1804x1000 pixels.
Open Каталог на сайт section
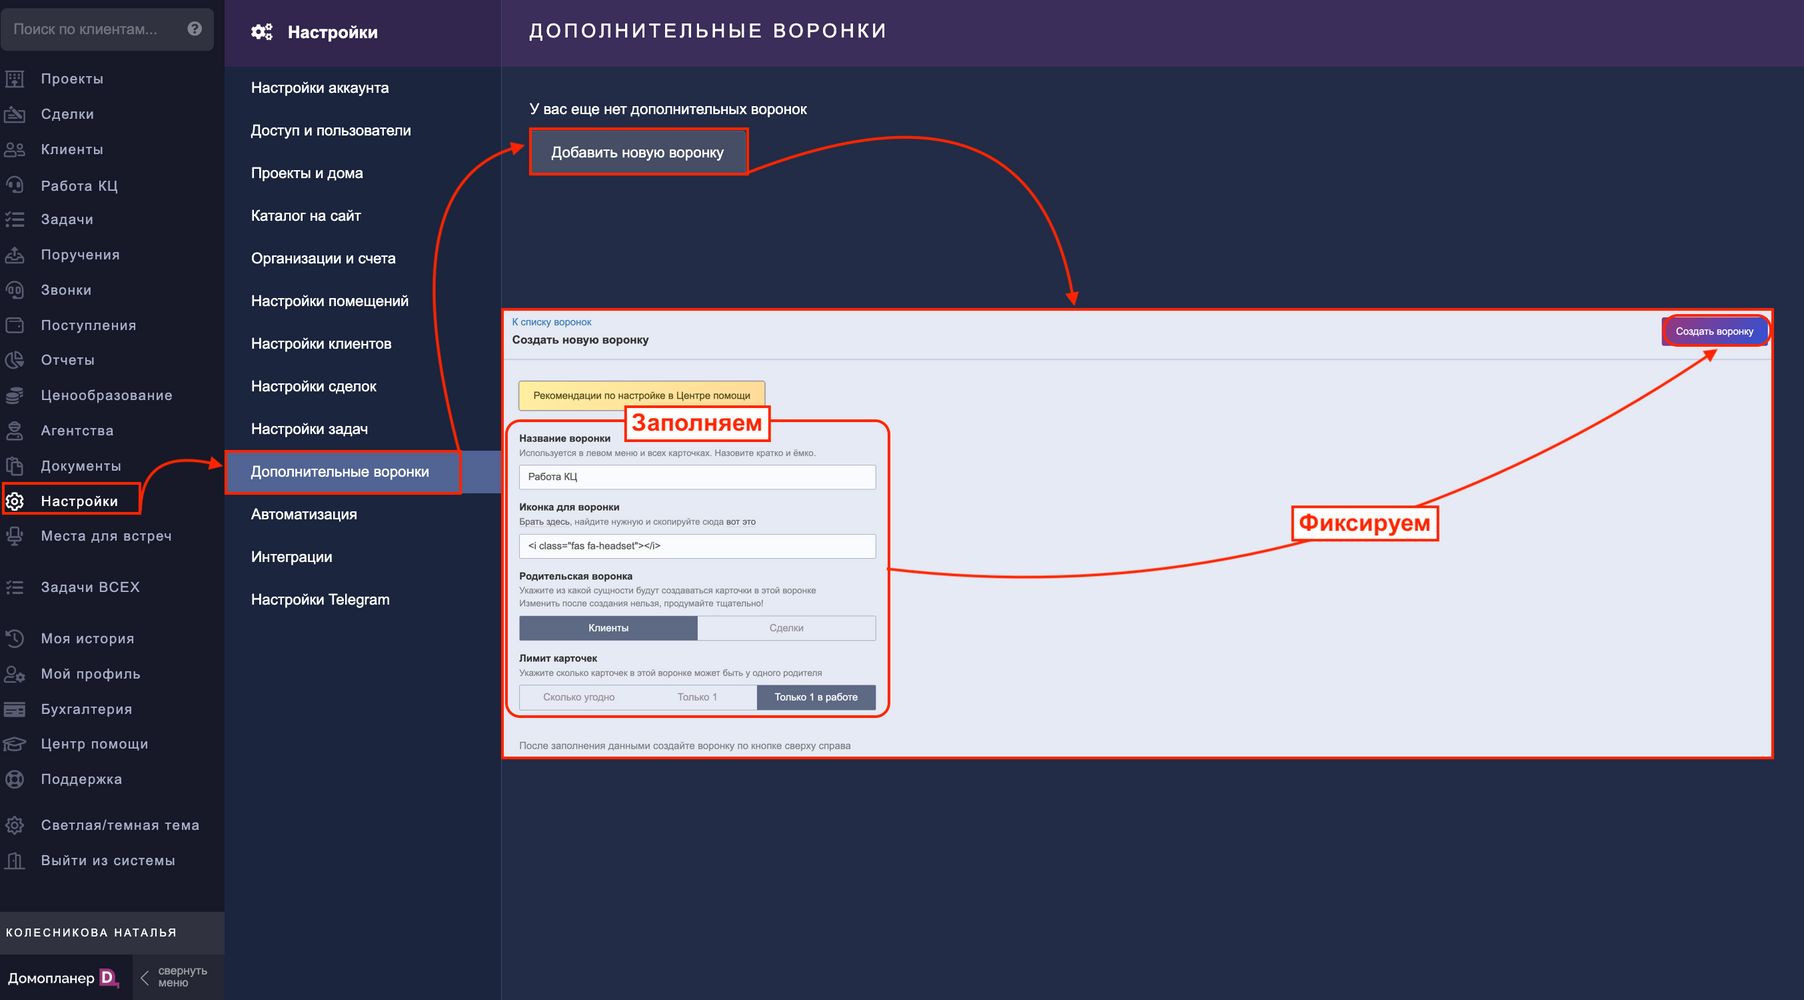306,216
